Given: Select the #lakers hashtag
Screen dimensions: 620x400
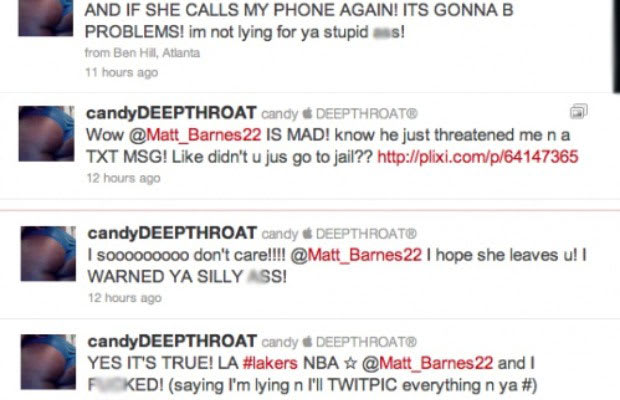Looking at the screenshot, I should 270,363.
